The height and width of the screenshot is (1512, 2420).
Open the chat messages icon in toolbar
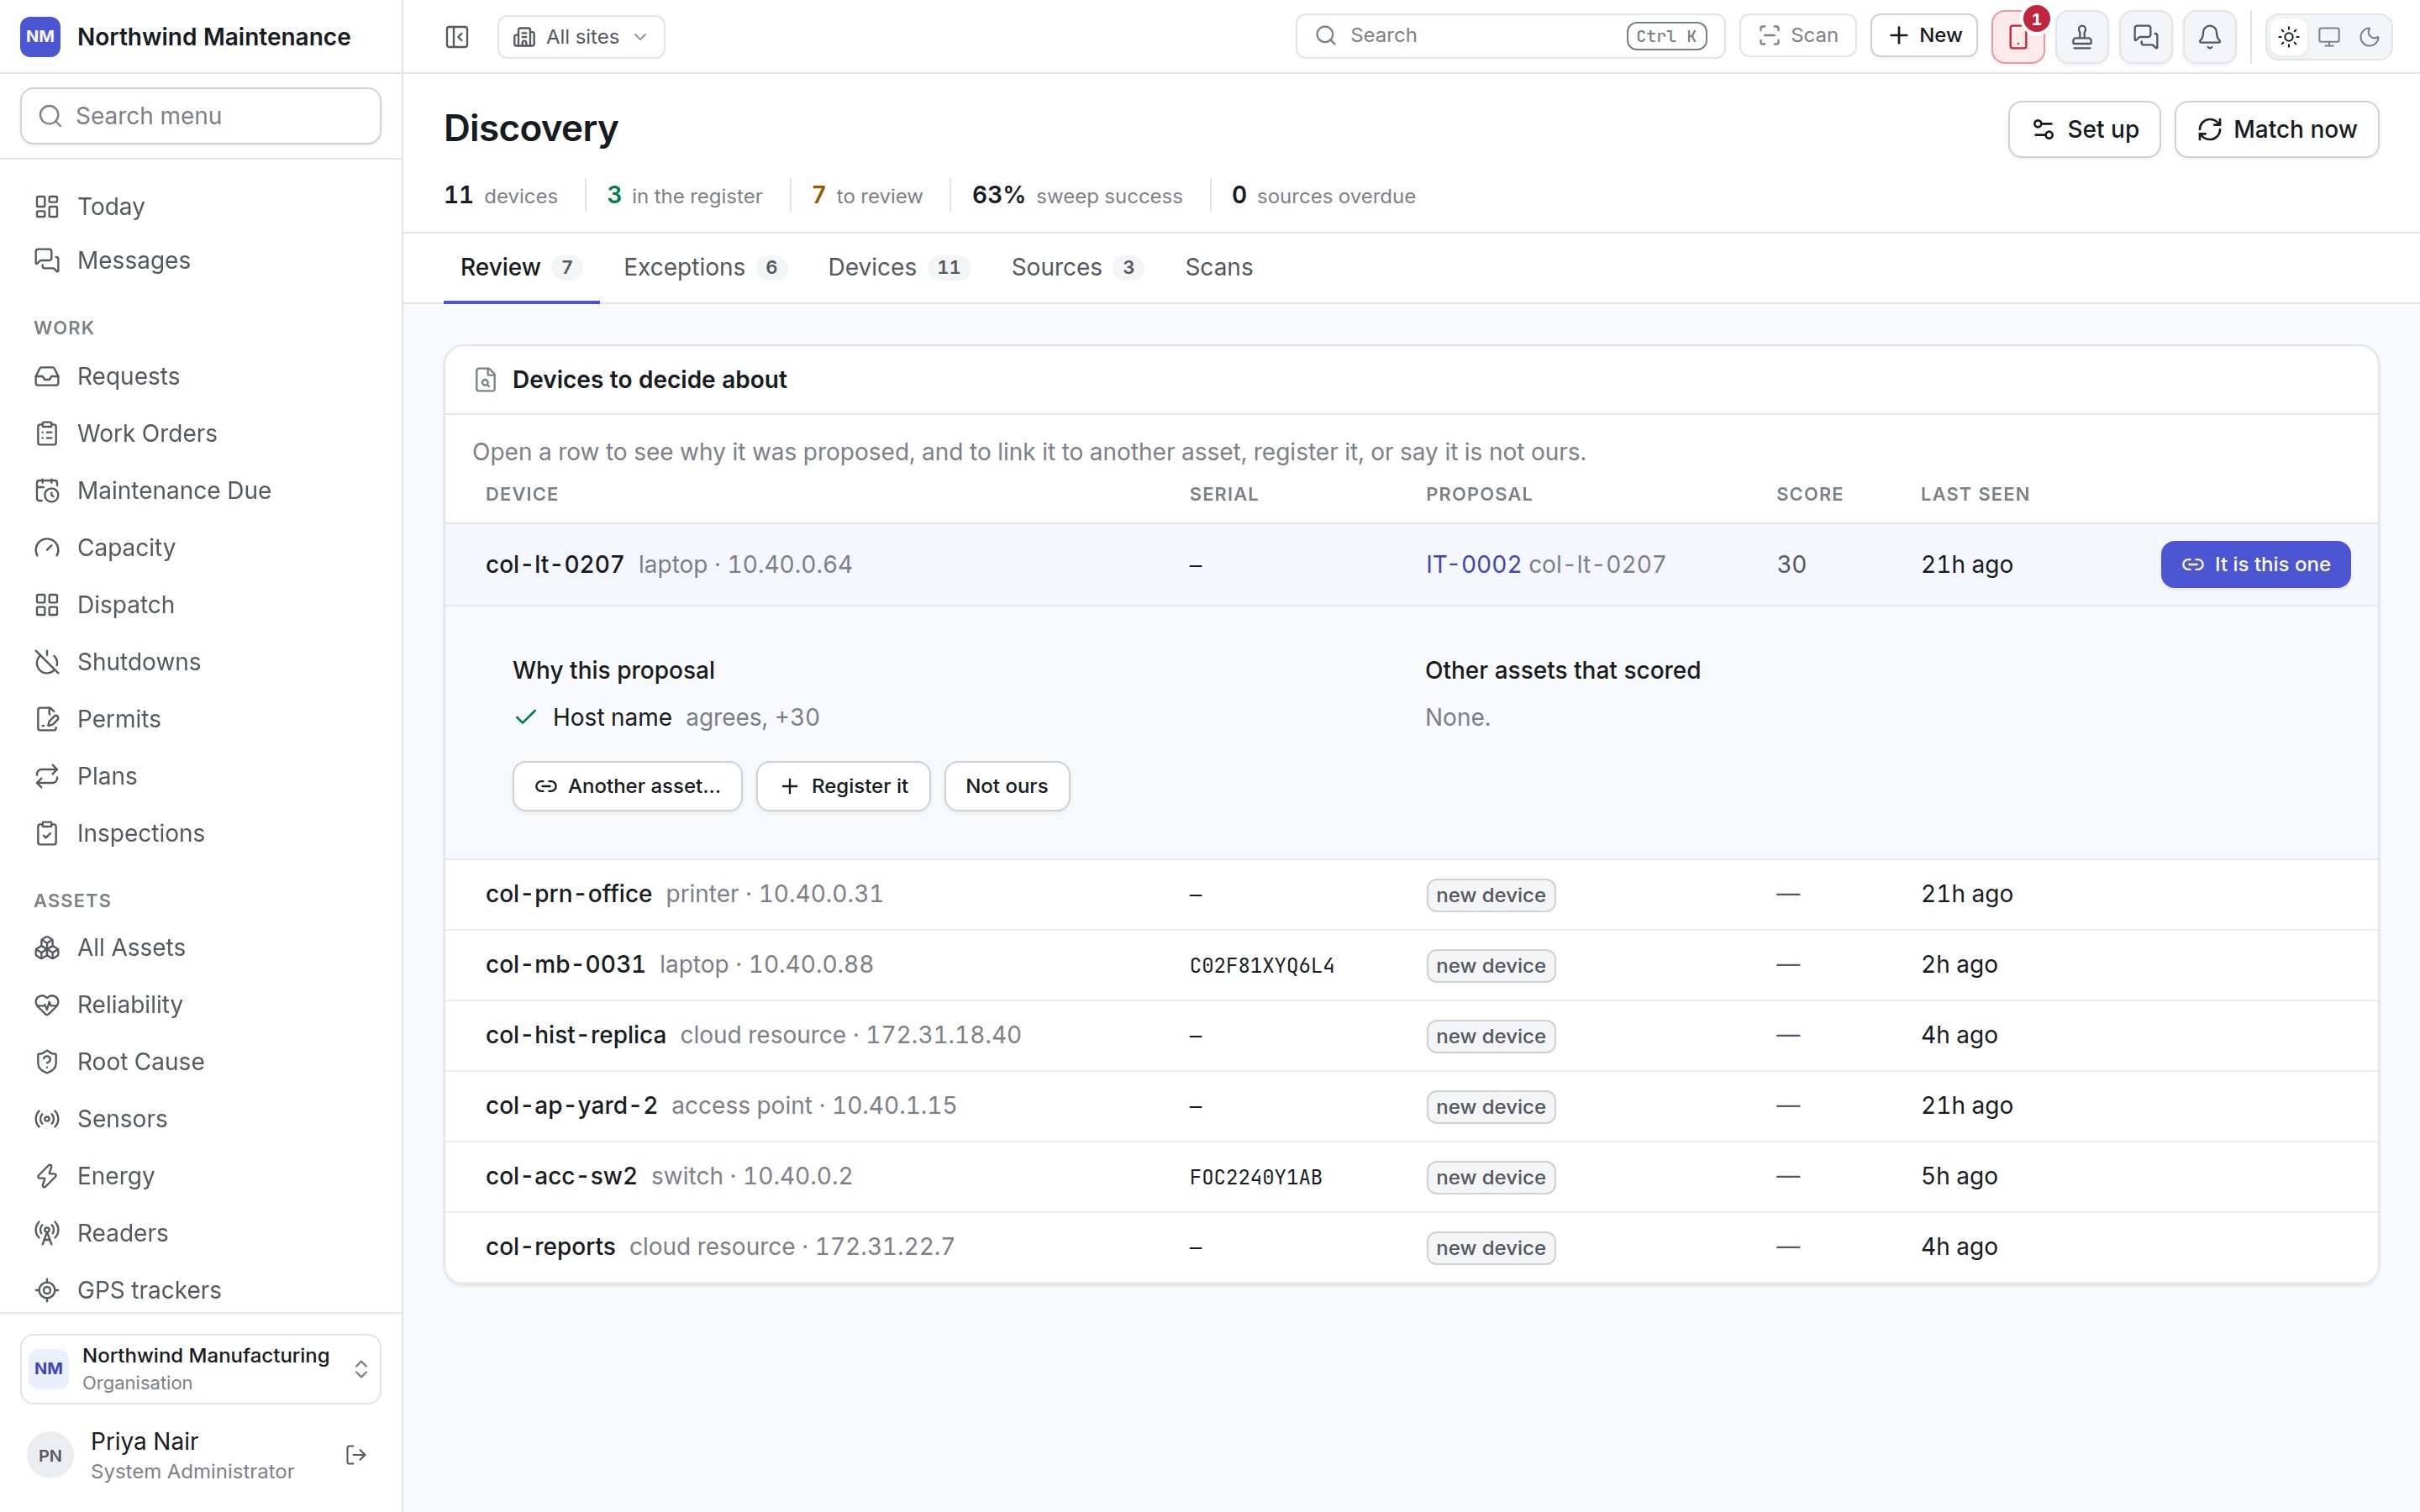(2146, 37)
